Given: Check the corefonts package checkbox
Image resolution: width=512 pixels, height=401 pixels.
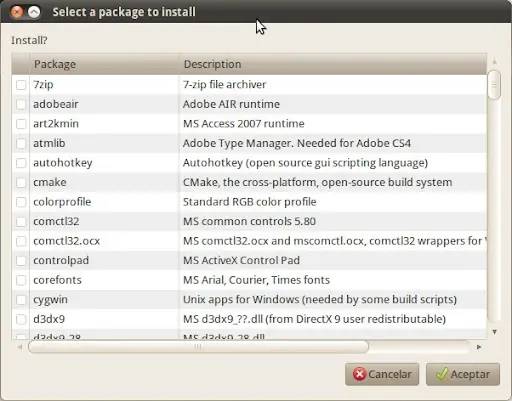Looking at the screenshot, I should tap(21, 280).
